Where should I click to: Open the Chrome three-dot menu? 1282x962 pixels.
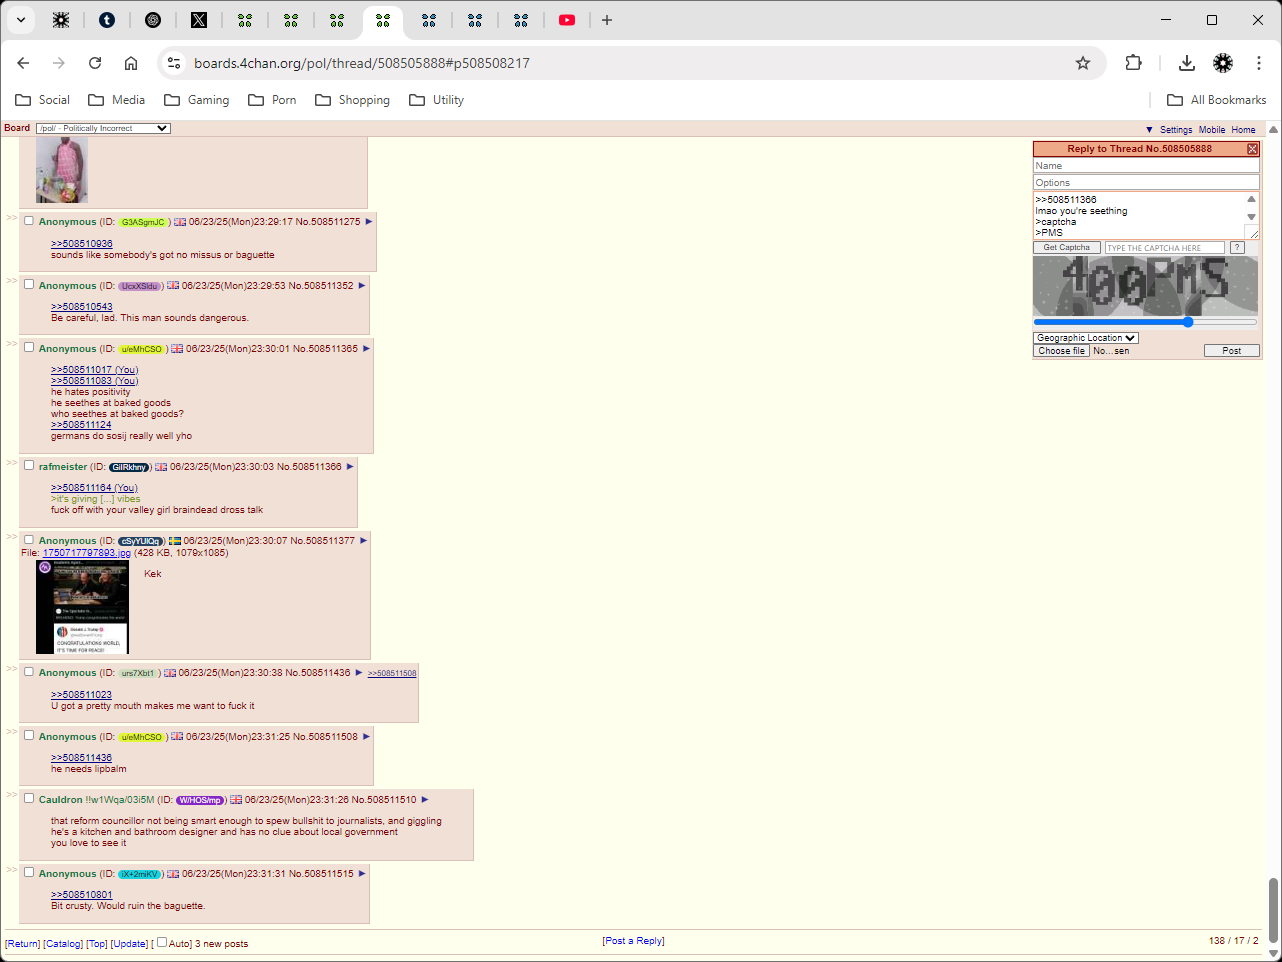[x=1259, y=63]
